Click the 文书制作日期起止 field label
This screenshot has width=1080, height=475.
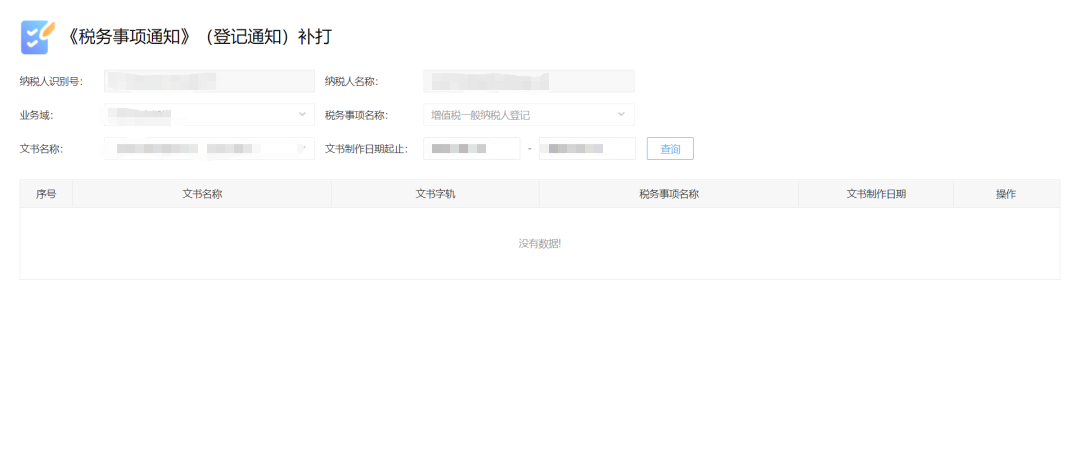click(x=366, y=149)
